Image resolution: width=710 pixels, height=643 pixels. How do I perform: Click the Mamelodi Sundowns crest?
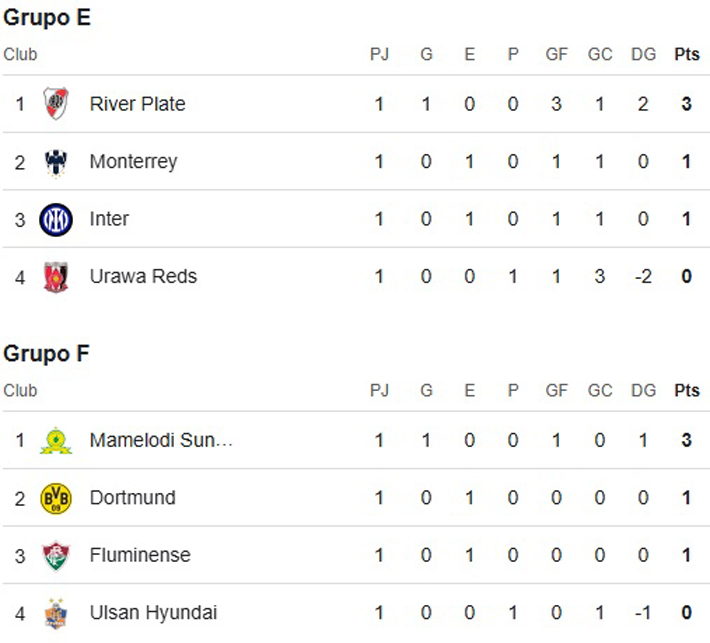56,440
